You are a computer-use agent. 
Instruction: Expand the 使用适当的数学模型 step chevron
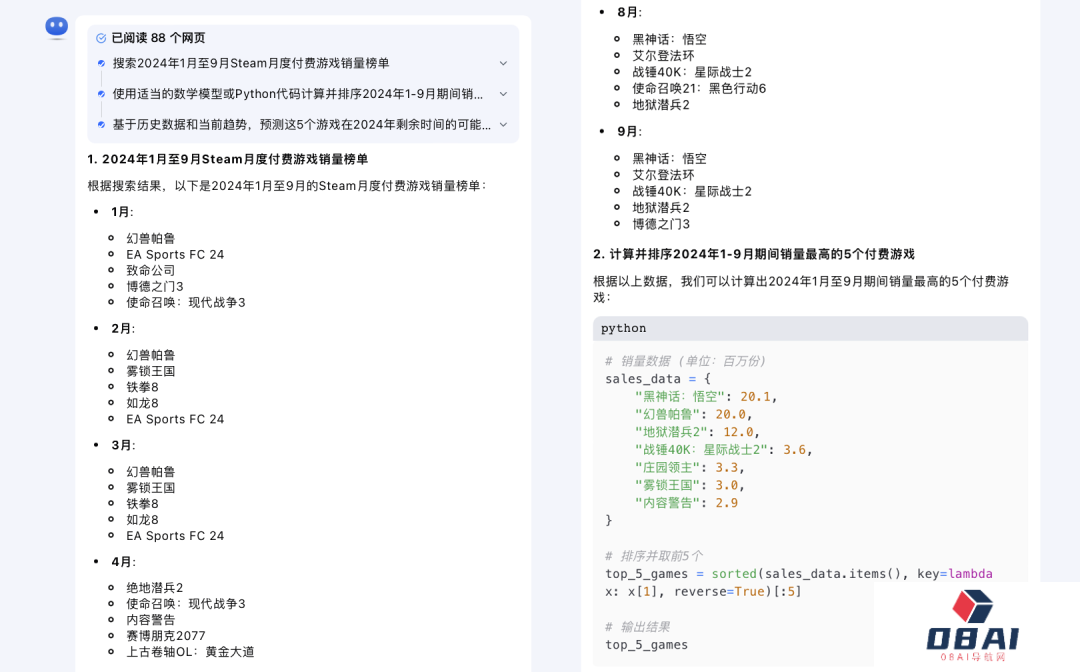tap(503, 94)
